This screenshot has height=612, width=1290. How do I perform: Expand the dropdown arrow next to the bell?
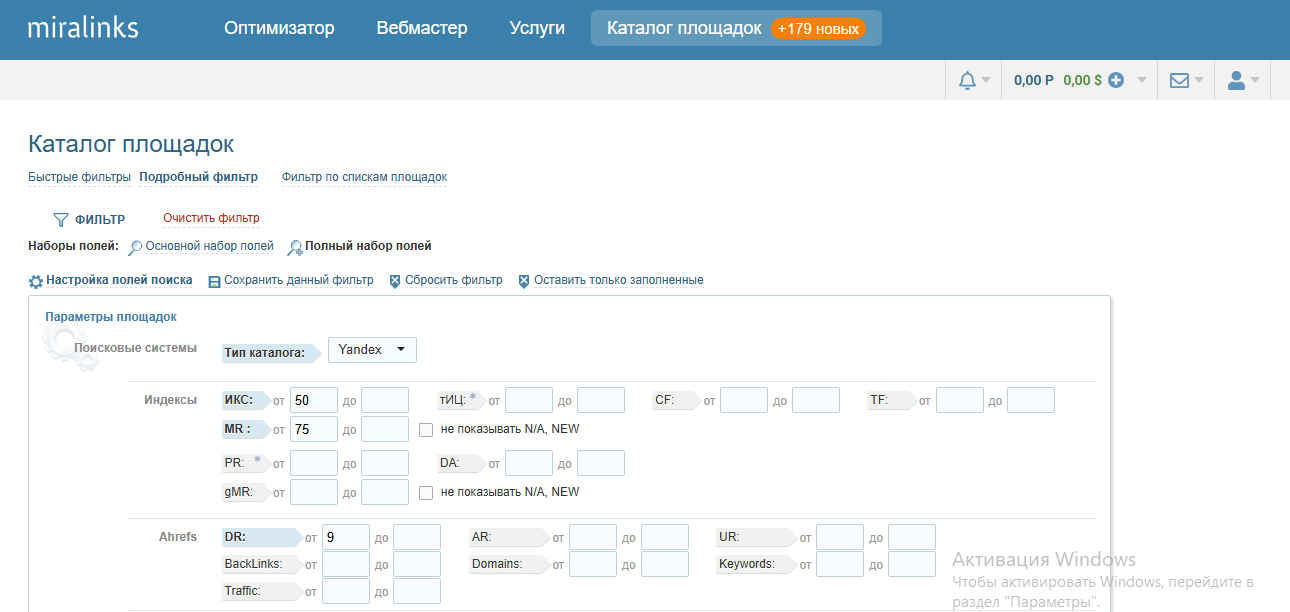[986, 81]
